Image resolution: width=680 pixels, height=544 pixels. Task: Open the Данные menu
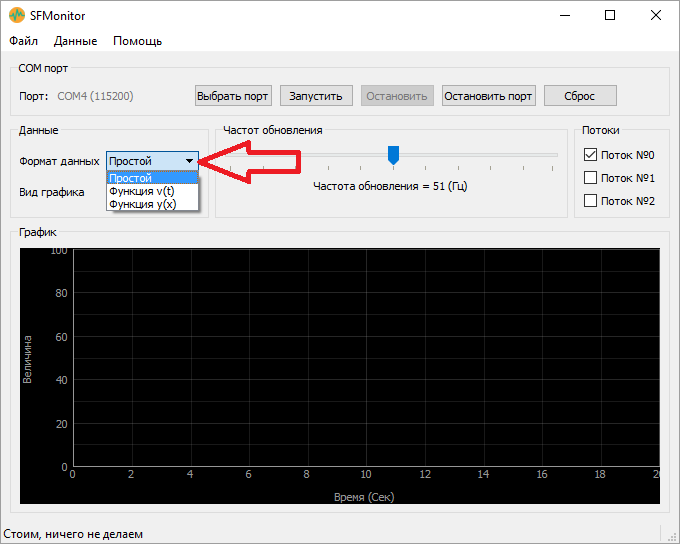[75, 41]
